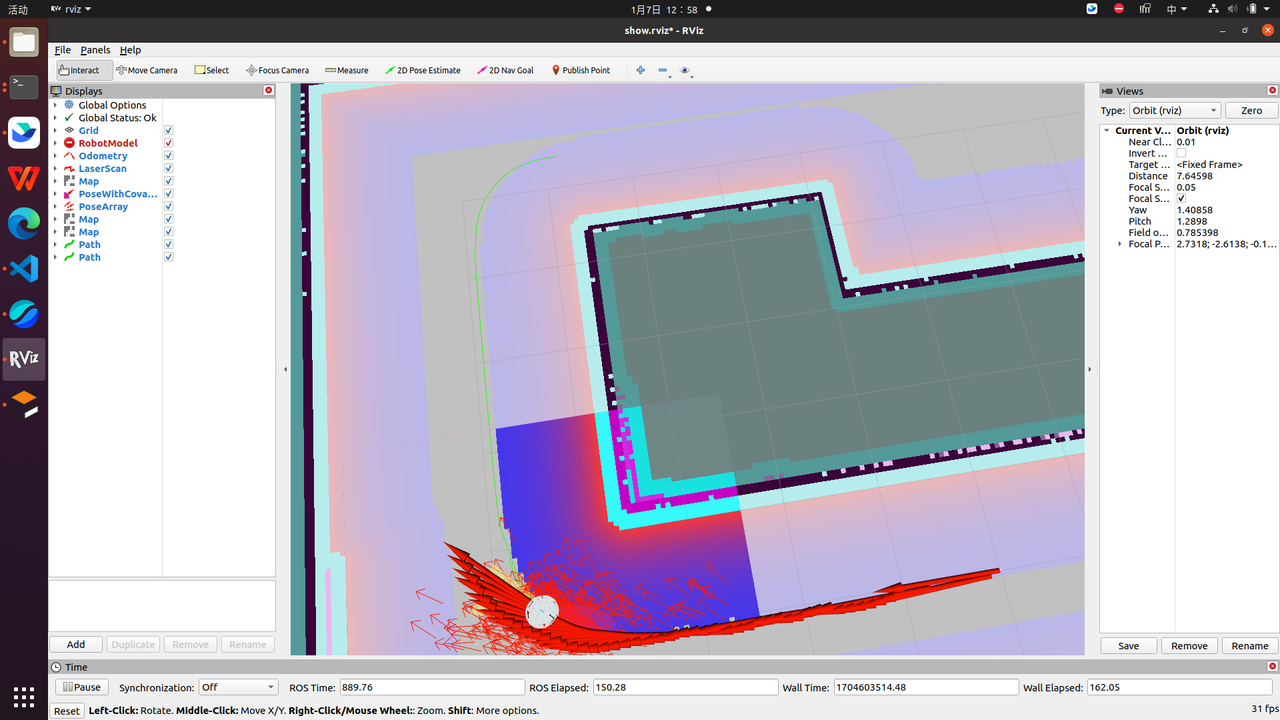Expand the Grid display properties
The image size is (1280, 720).
click(x=55, y=130)
